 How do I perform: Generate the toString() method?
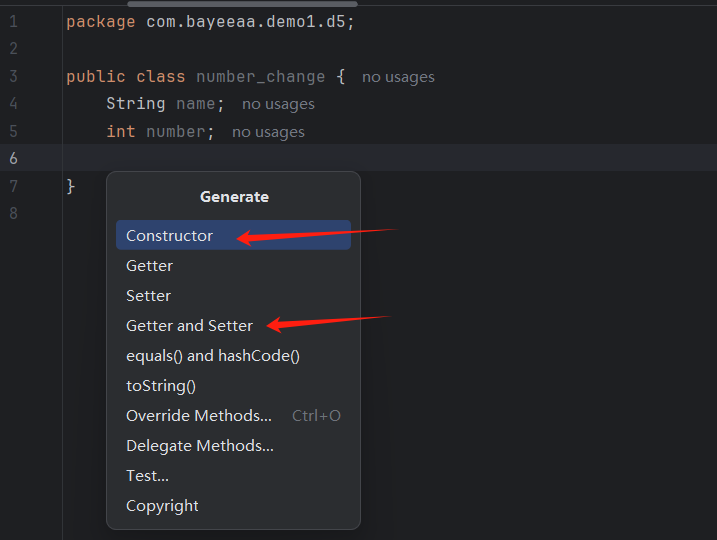point(160,386)
